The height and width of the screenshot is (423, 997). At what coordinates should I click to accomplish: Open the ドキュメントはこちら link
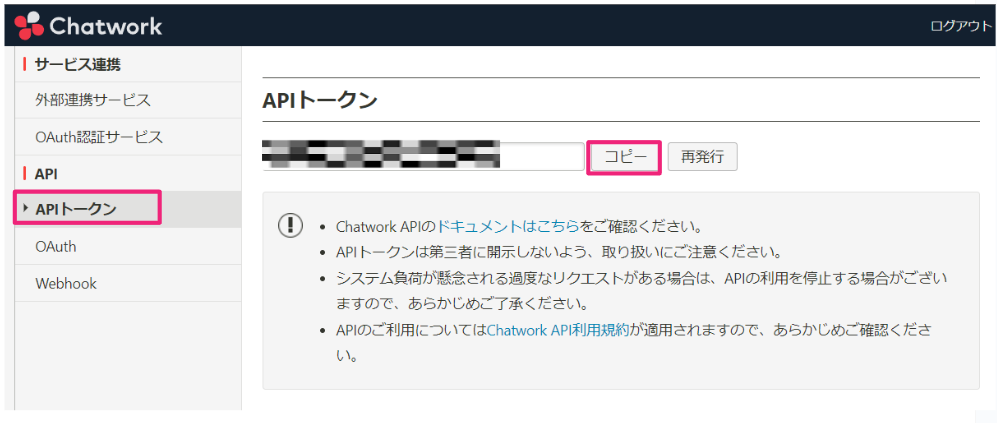point(507,226)
